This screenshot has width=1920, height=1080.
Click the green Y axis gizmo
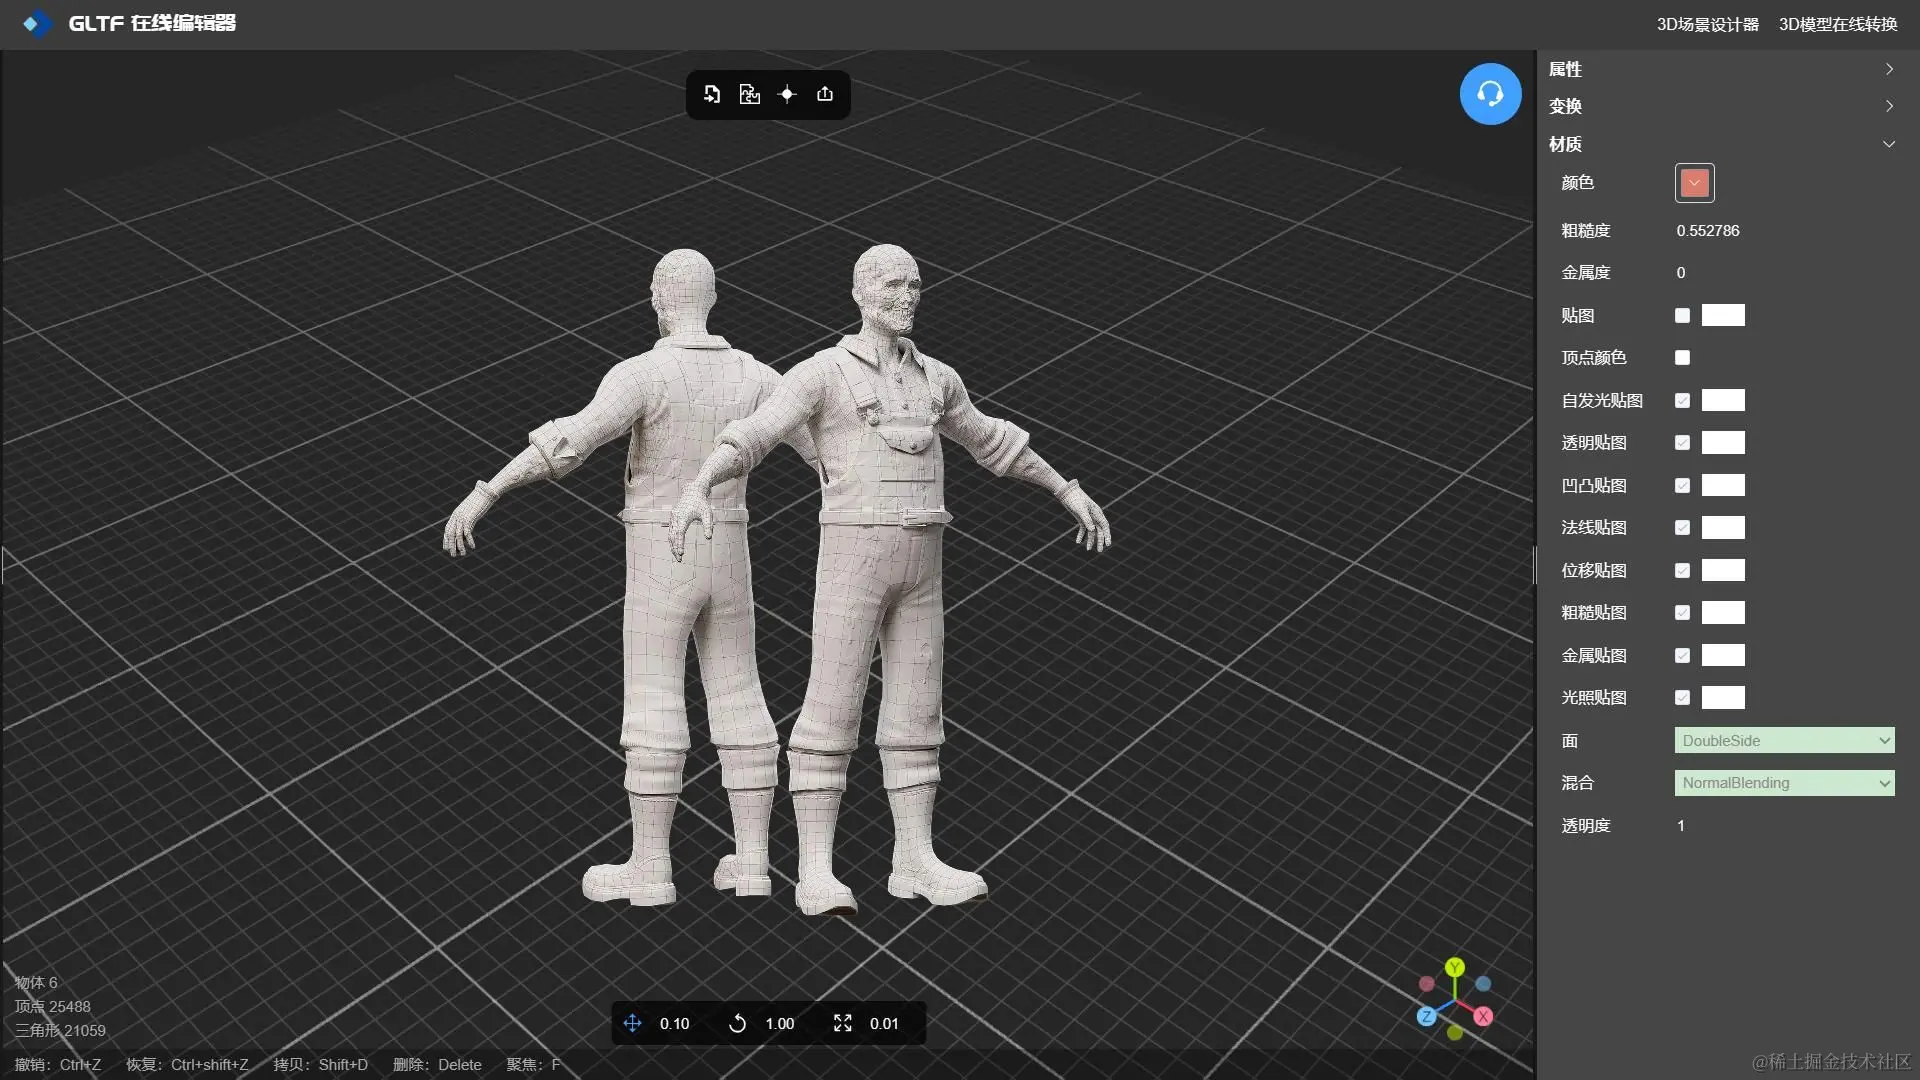(x=1455, y=967)
